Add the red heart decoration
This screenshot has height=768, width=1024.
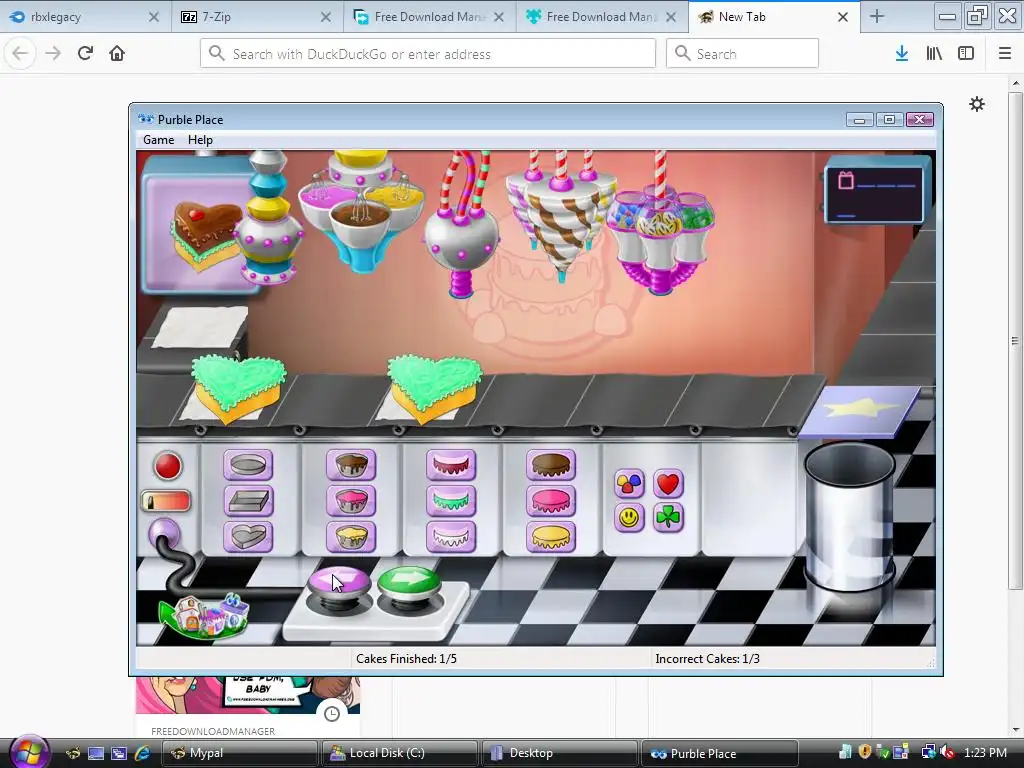click(667, 484)
